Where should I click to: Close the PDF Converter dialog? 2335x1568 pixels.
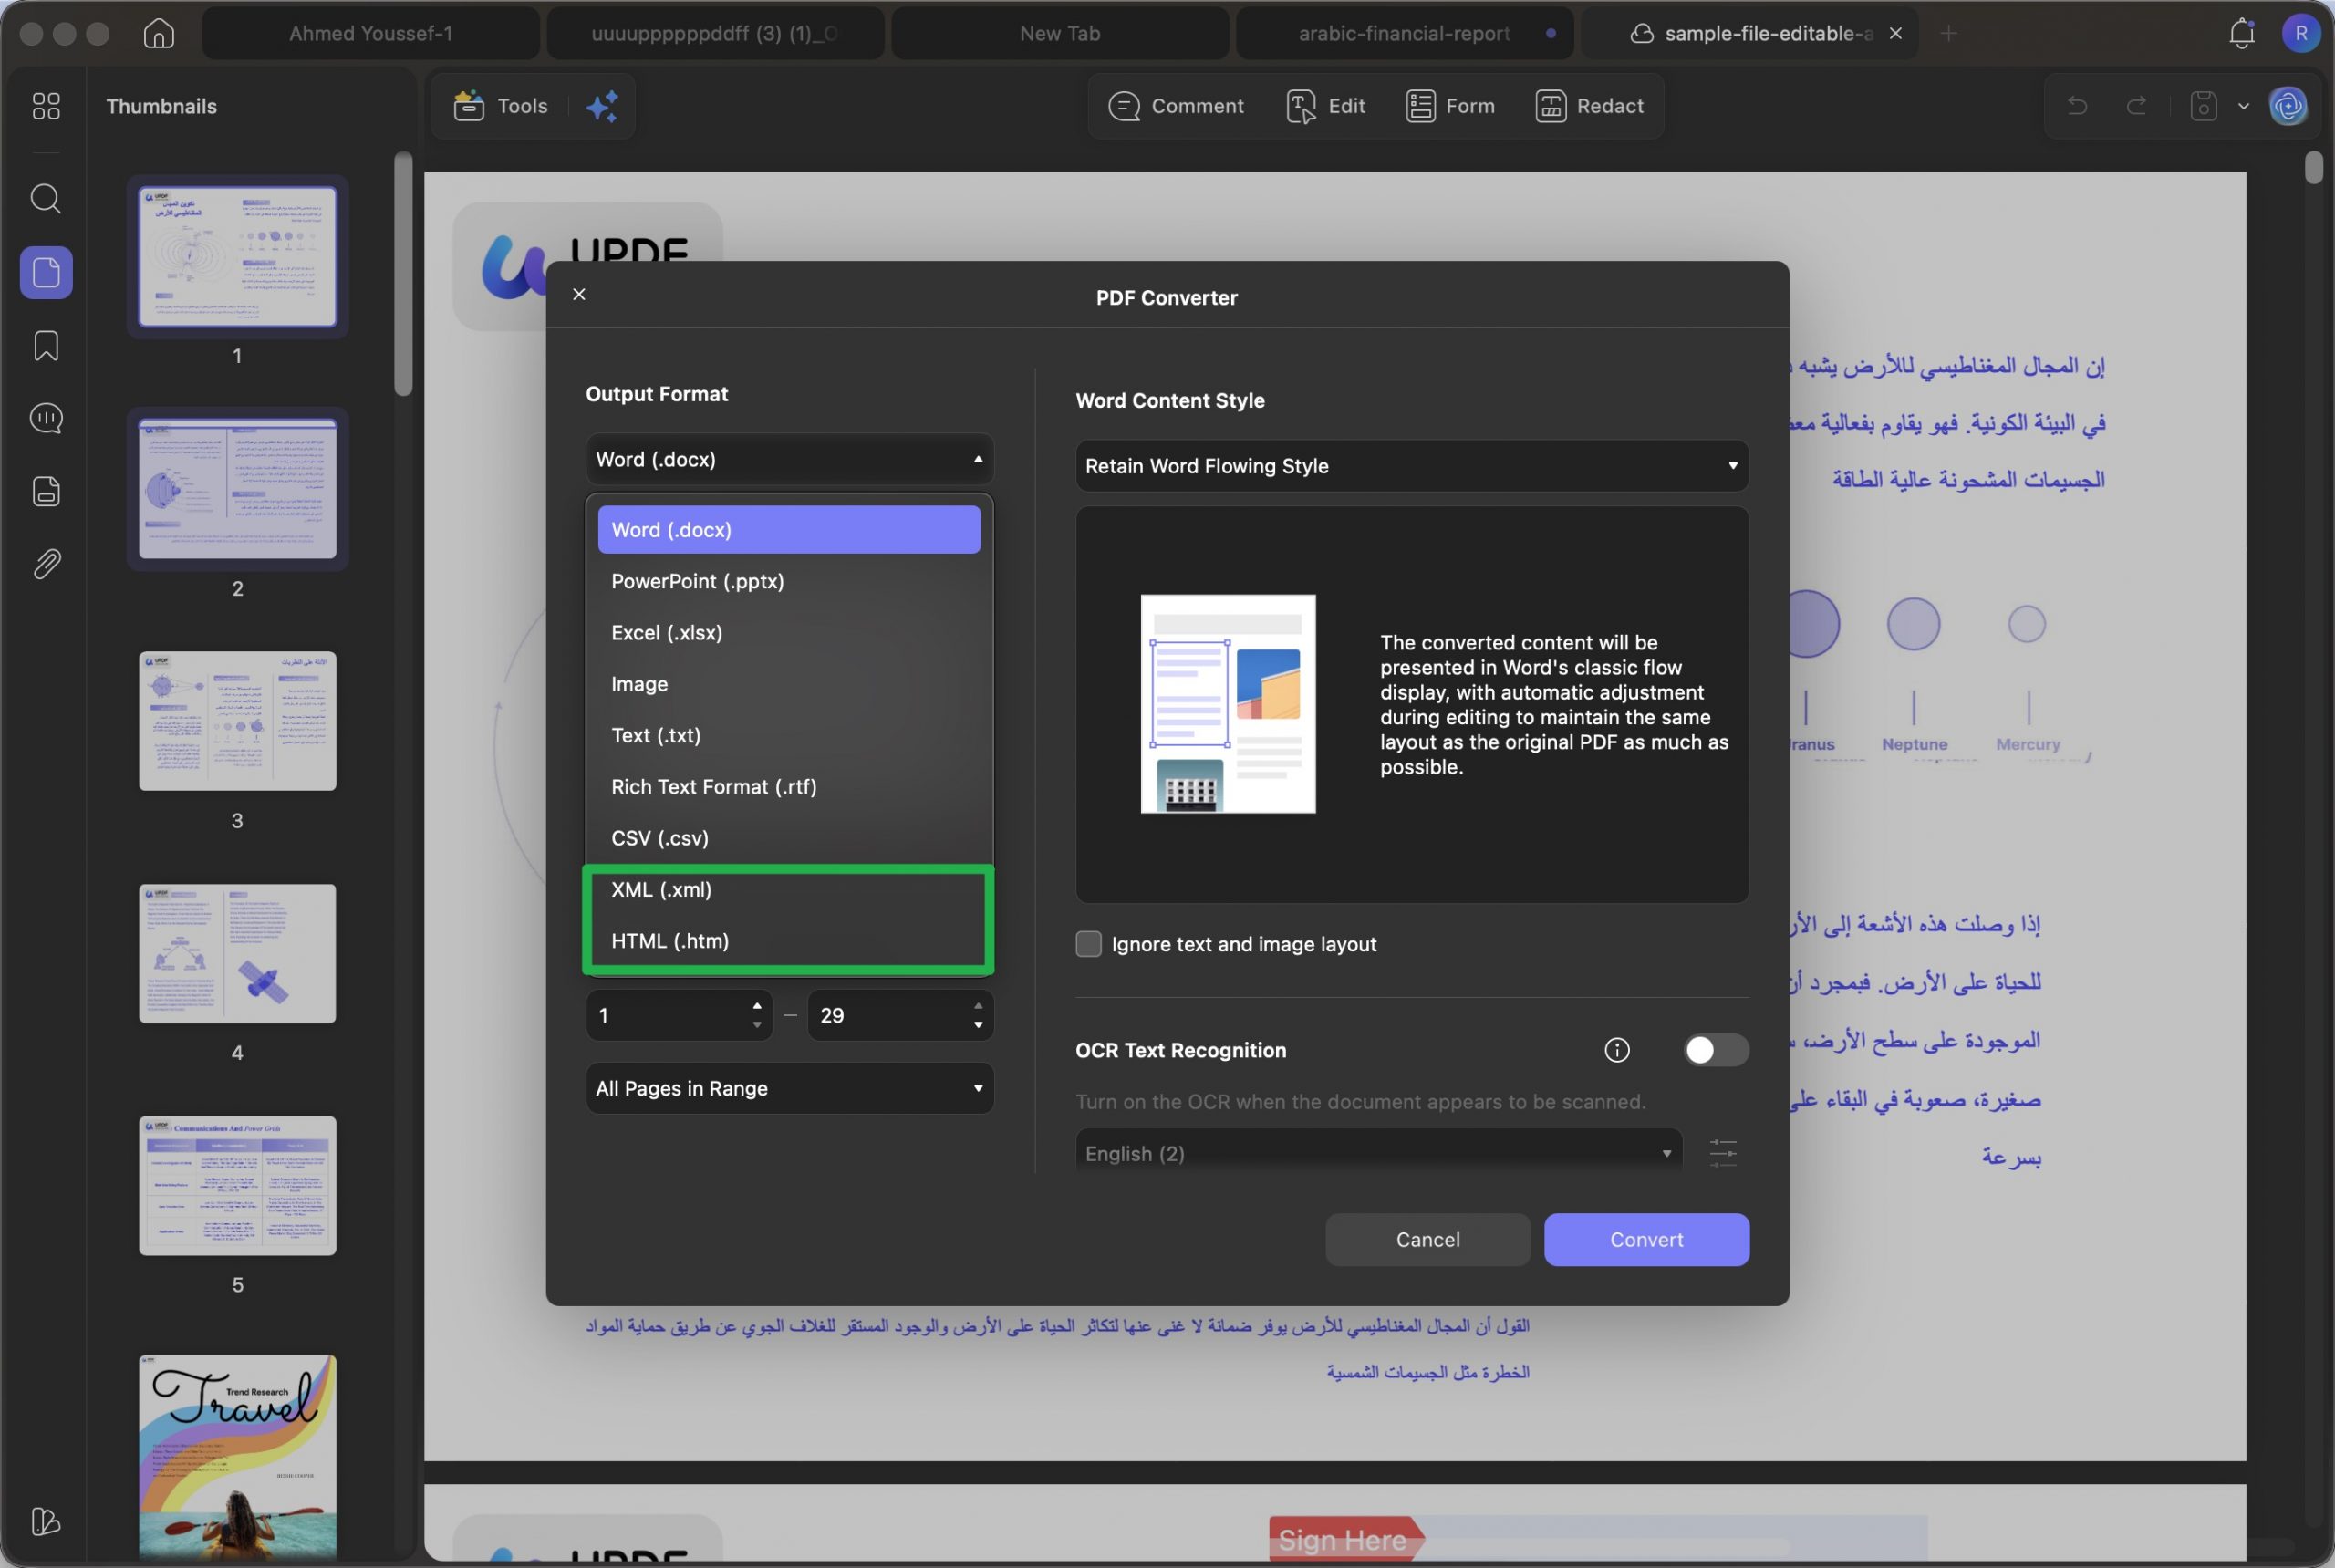coord(579,294)
